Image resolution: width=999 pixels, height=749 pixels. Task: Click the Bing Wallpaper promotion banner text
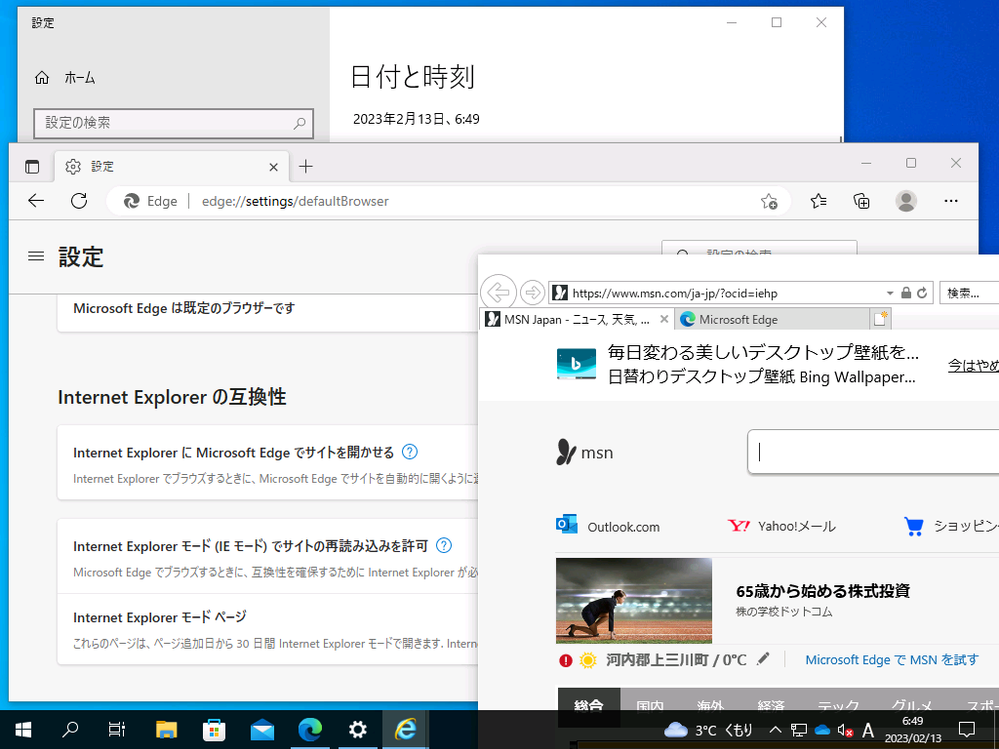coord(763,364)
